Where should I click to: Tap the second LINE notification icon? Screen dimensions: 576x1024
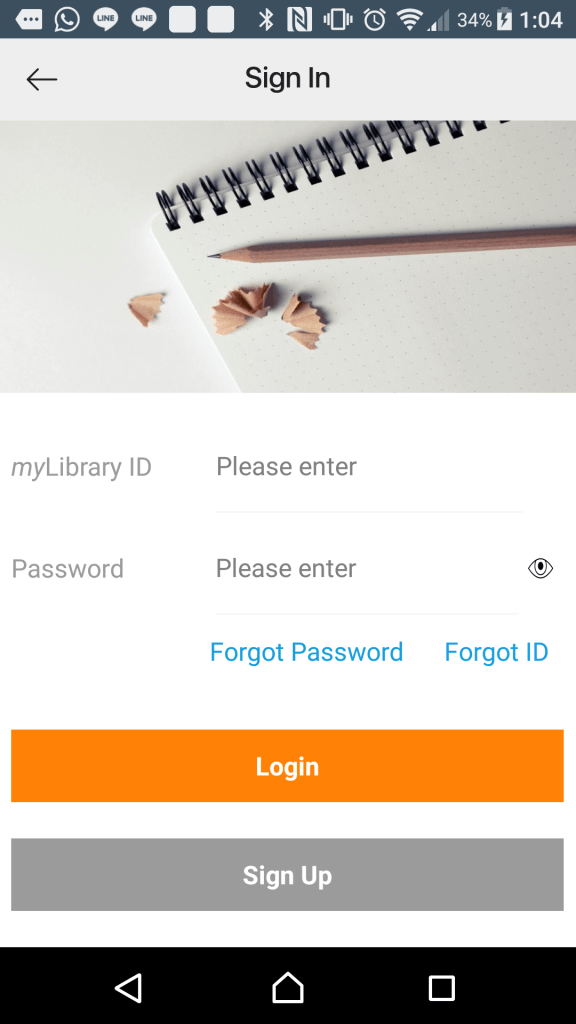coord(144,20)
